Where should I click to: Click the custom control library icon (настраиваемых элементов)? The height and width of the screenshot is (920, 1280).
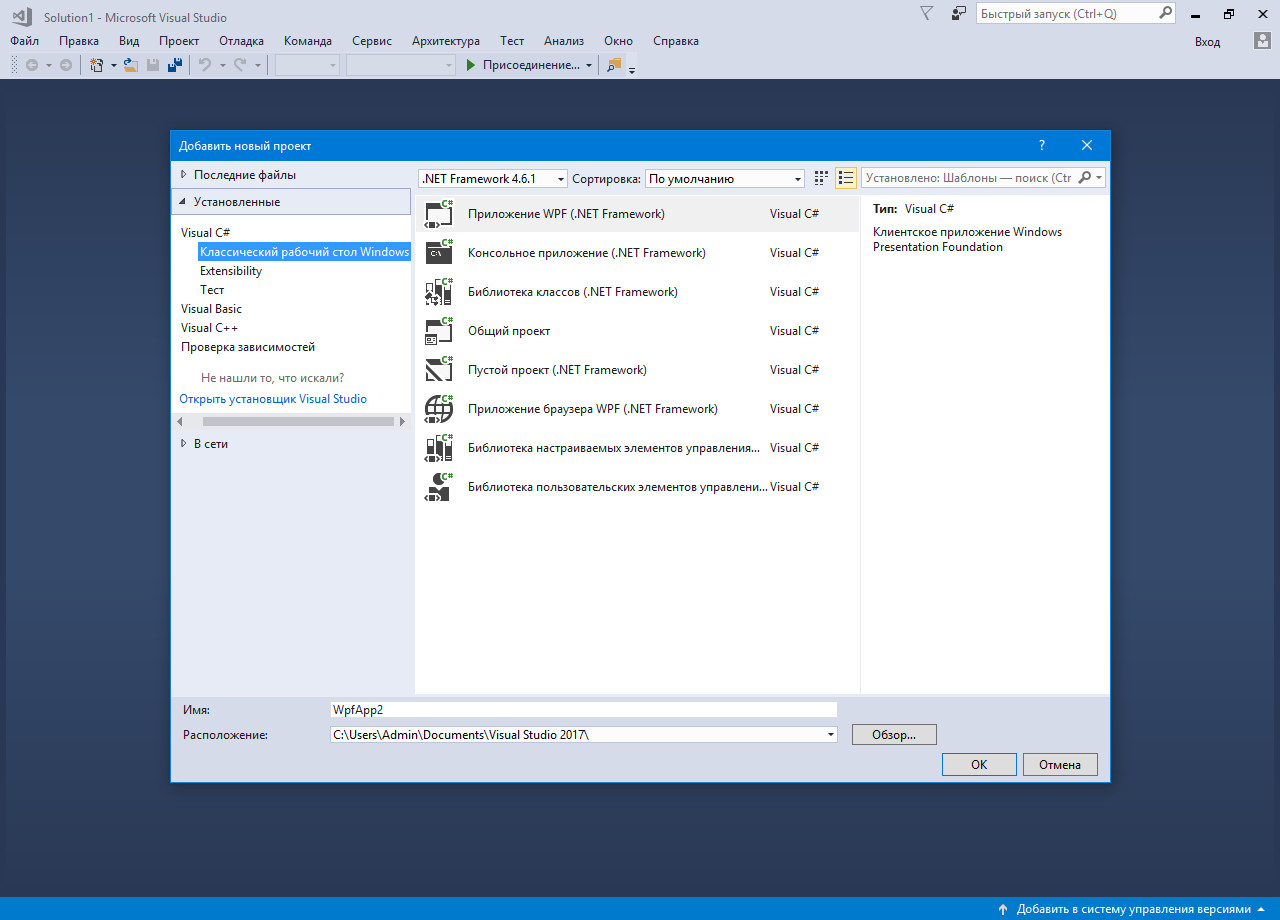[439, 447]
